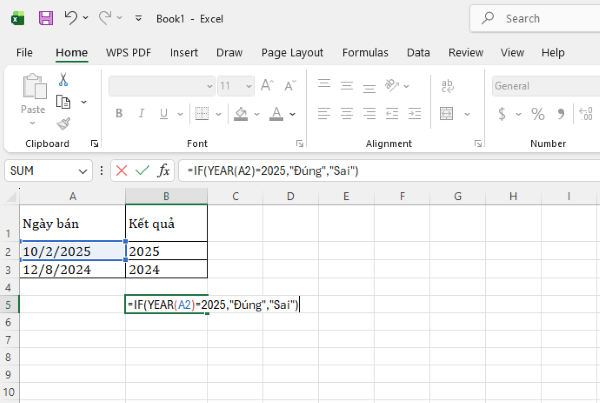This screenshot has height=403, width=600.
Task: Switch to the Formulas tab
Action: tap(365, 52)
